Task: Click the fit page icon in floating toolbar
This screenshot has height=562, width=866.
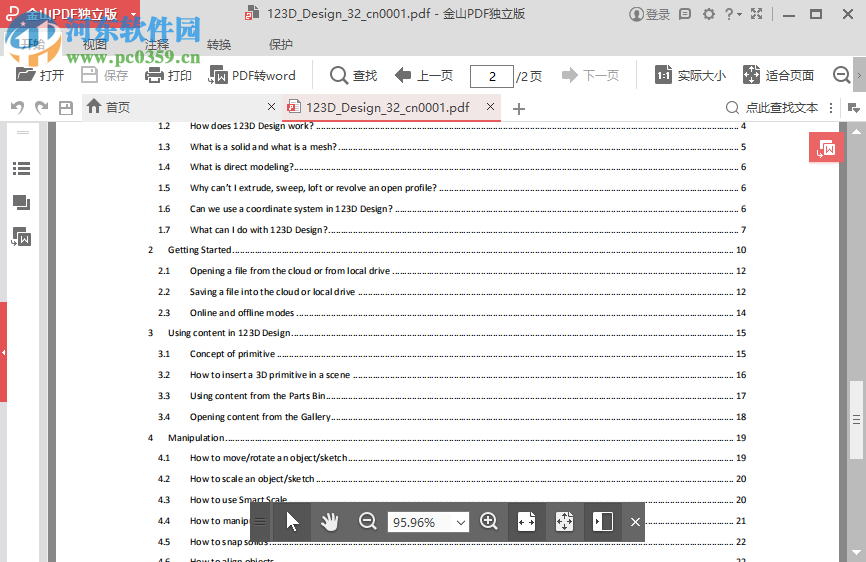Action: [564, 521]
